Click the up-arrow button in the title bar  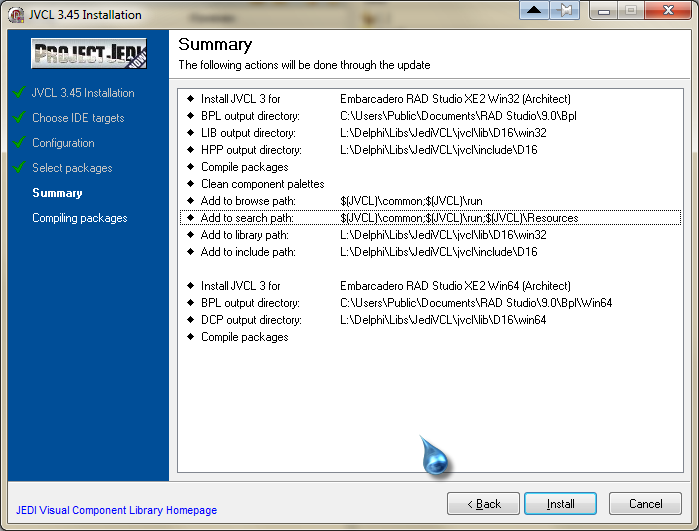535,11
